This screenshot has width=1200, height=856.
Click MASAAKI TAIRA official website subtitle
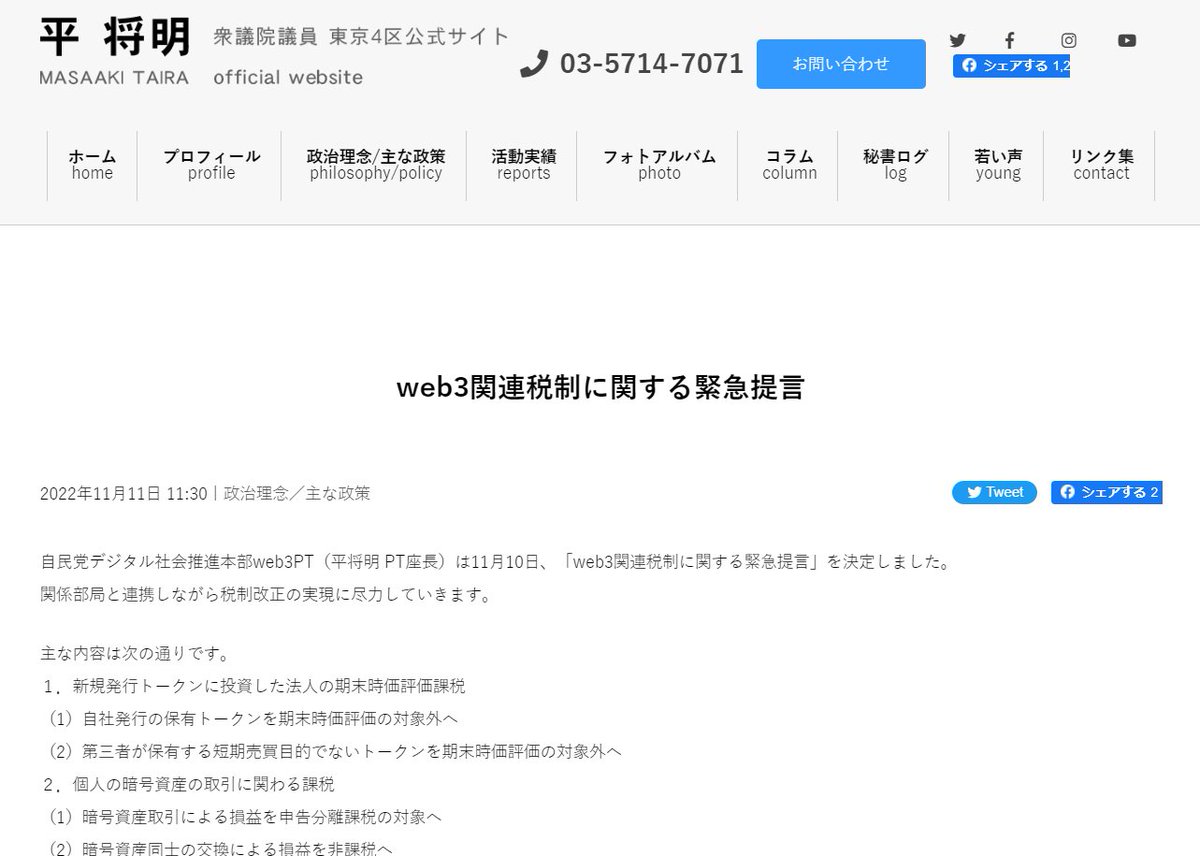(x=201, y=77)
